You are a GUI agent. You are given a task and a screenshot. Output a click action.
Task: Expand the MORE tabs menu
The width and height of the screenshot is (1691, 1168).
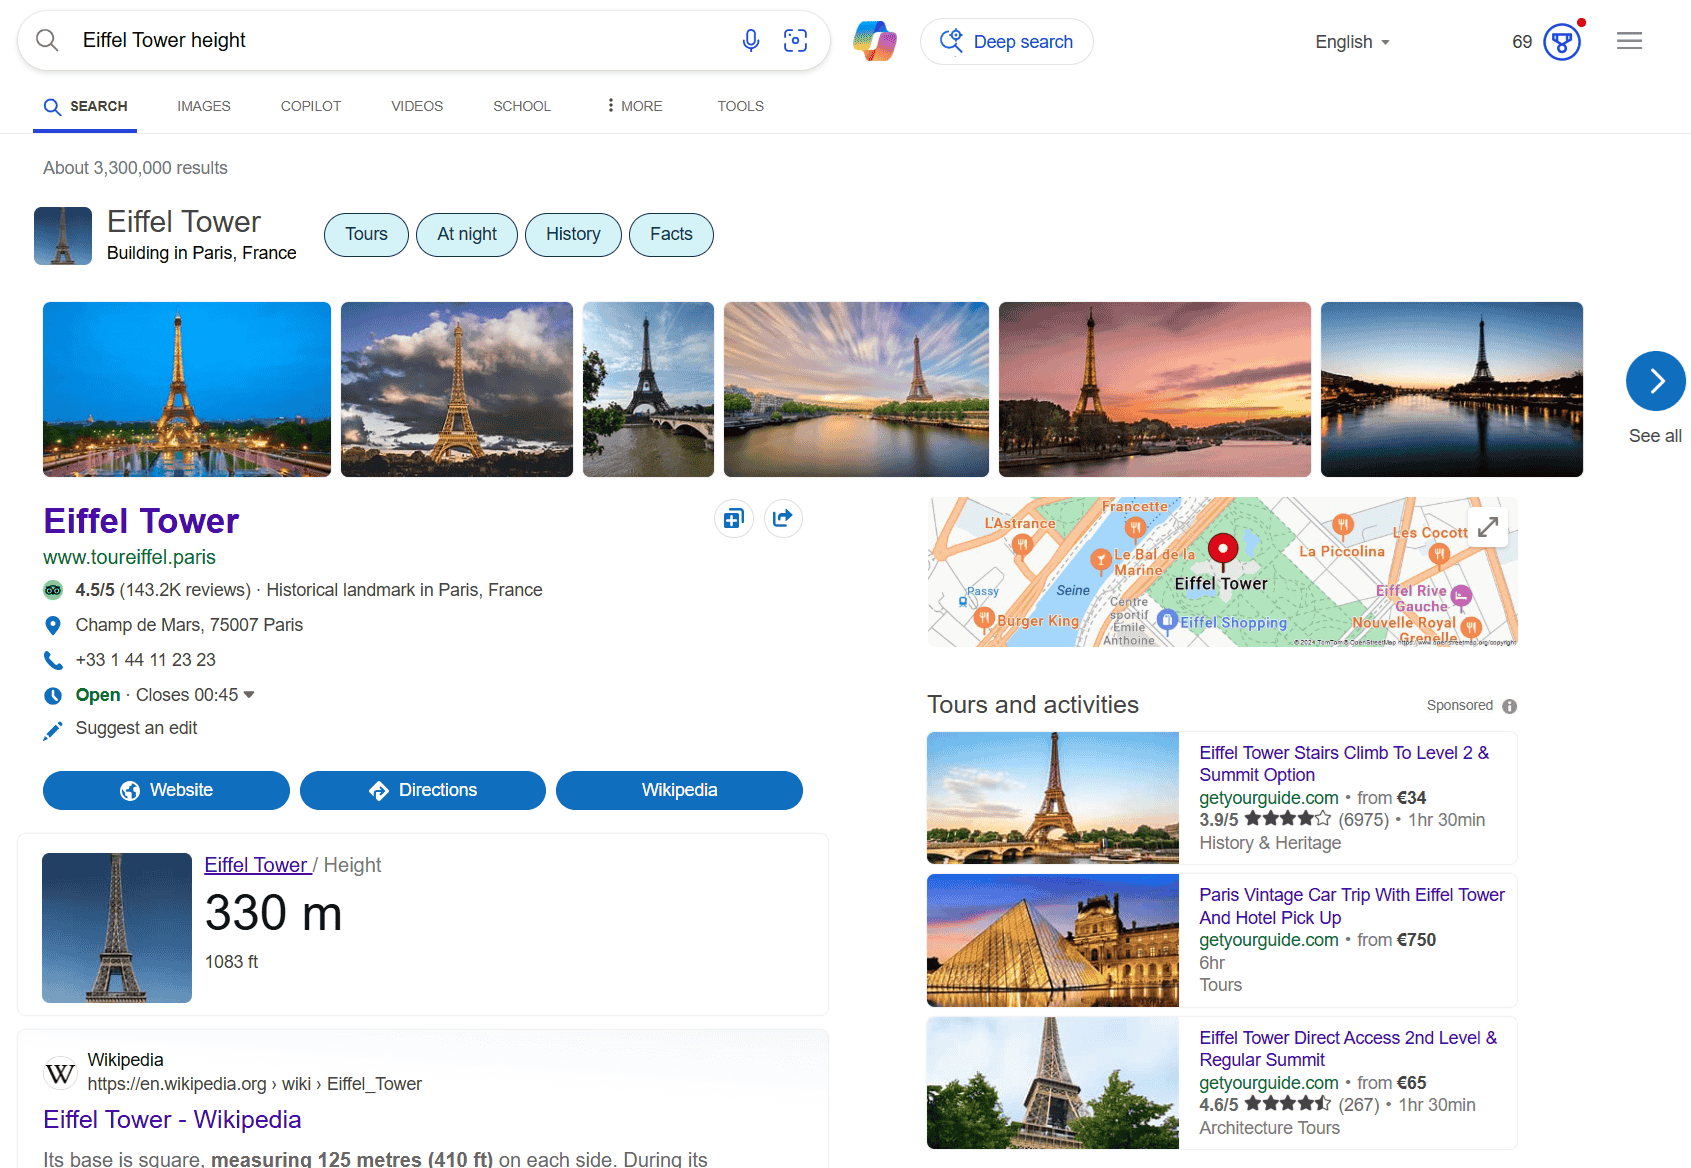pyautogui.click(x=634, y=106)
